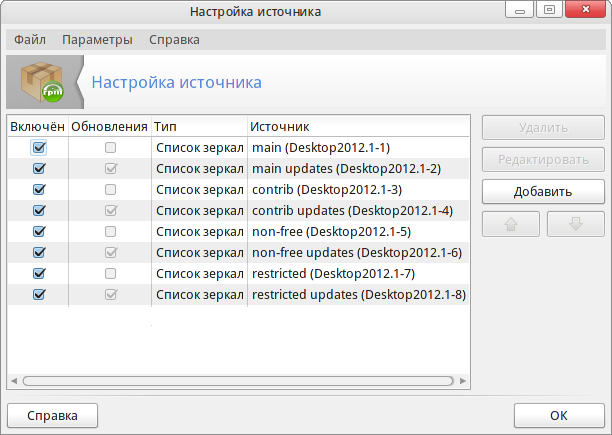The height and width of the screenshot is (435, 612).
Task: Click the OK button
Action: [559, 415]
